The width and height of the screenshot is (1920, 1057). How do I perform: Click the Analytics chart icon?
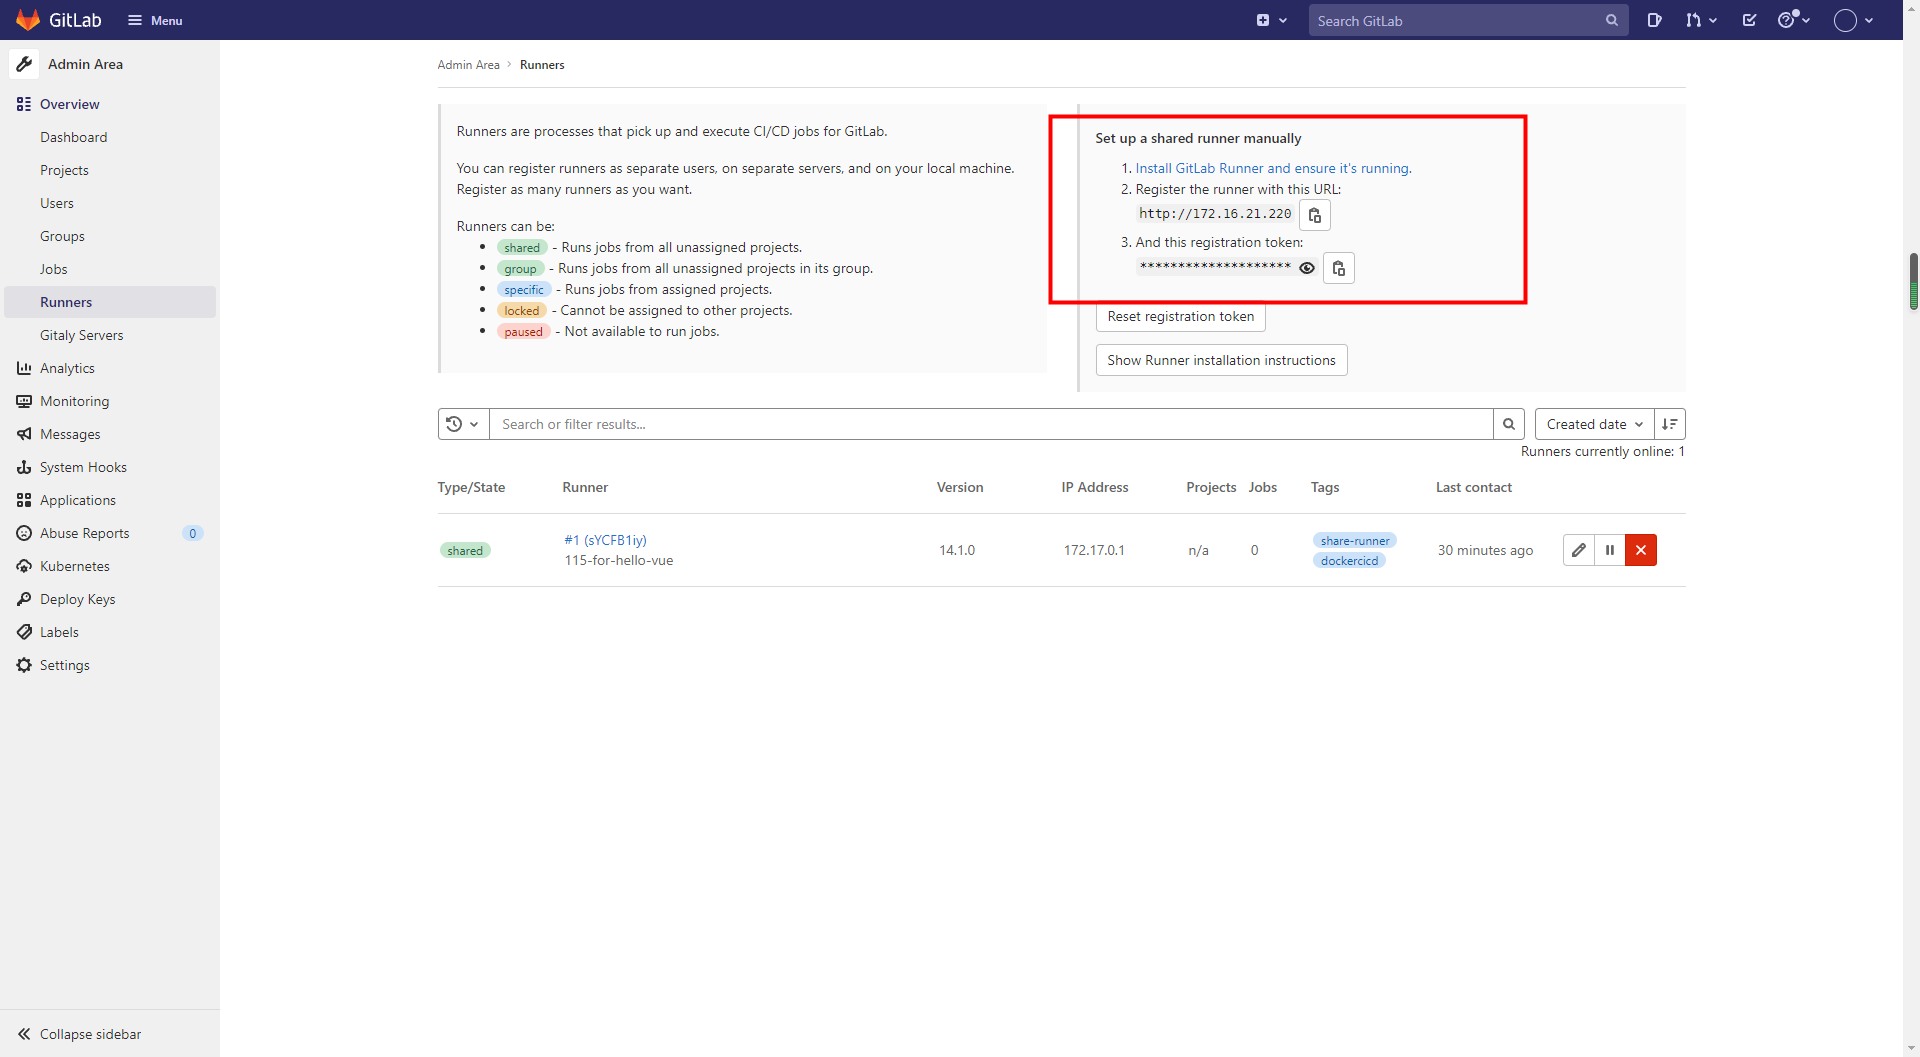point(24,368)
